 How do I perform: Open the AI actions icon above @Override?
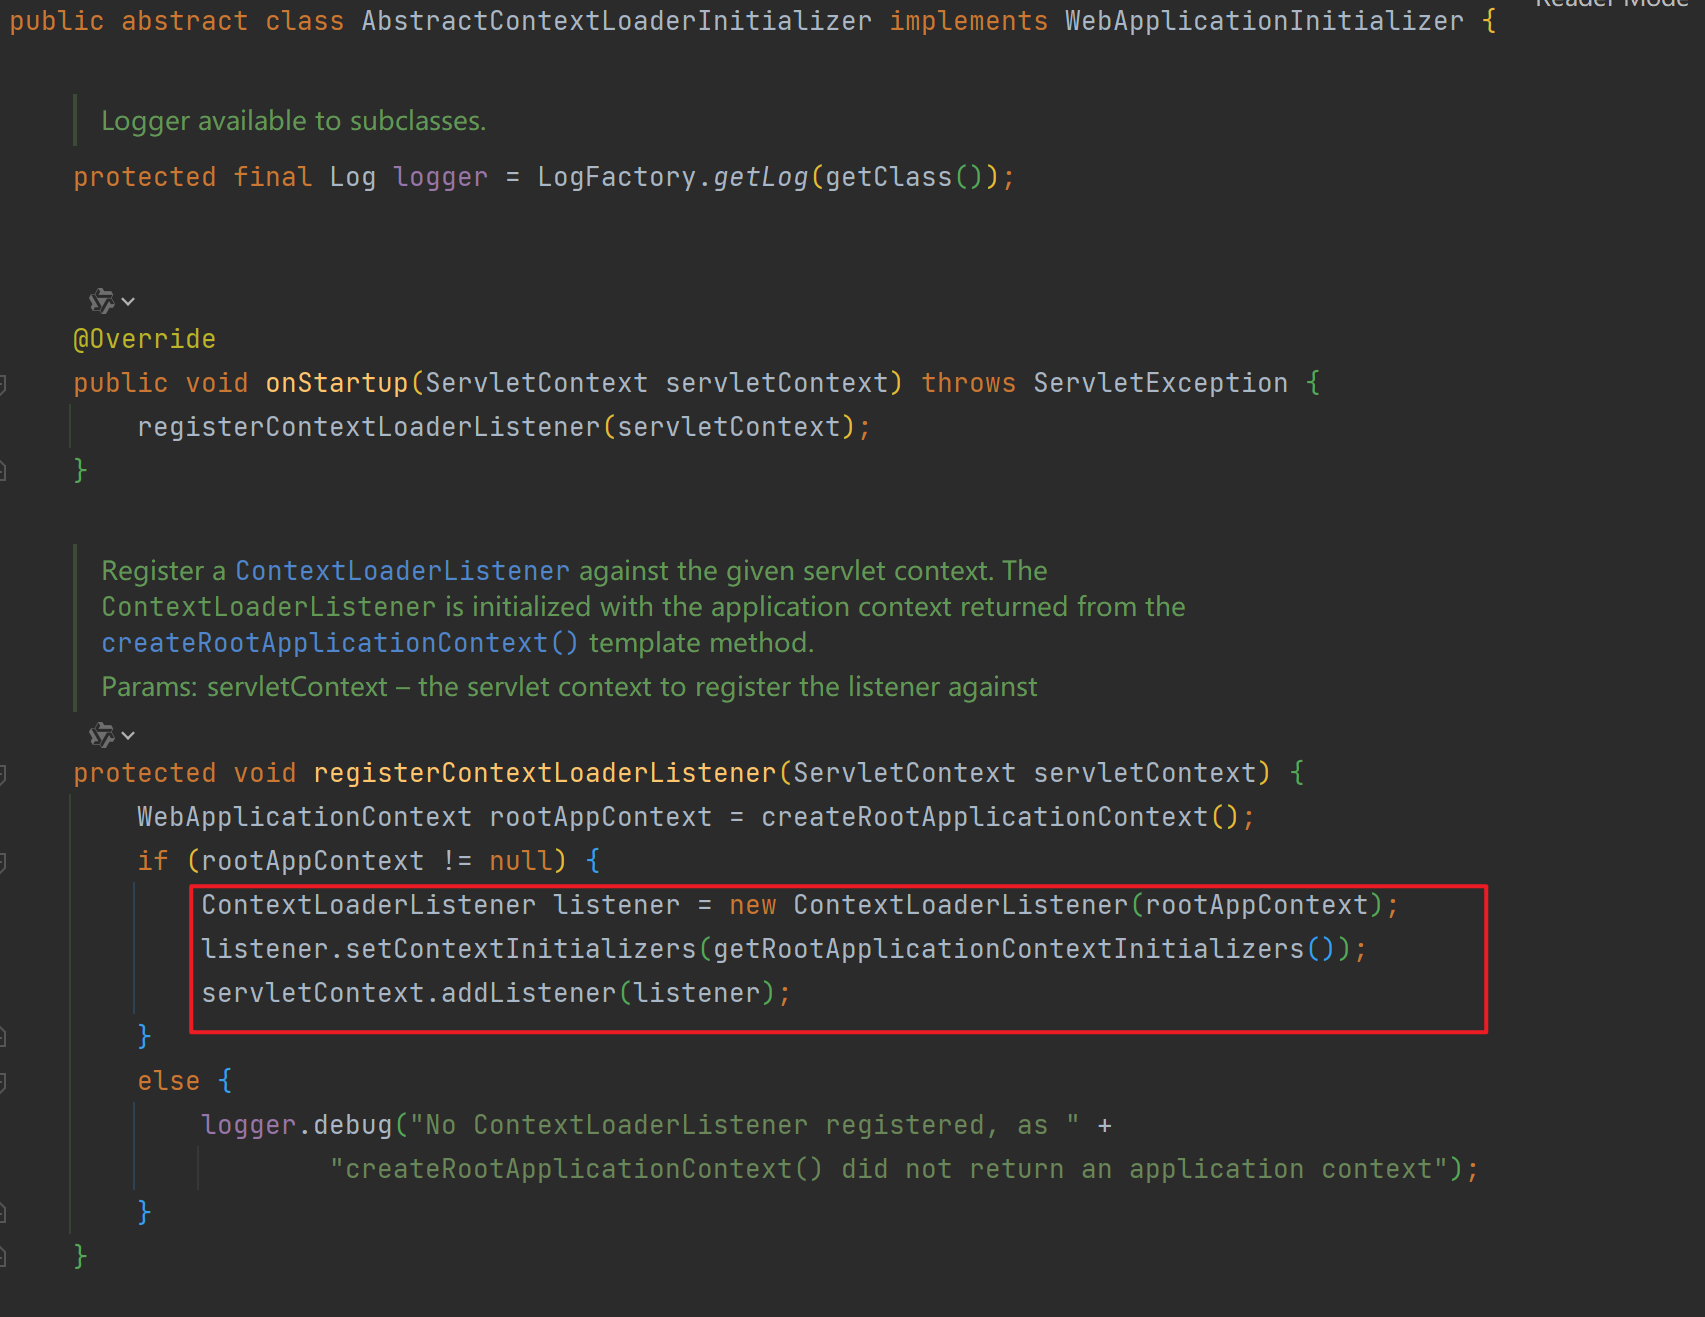pyautogui.click(x=111, y=301)
